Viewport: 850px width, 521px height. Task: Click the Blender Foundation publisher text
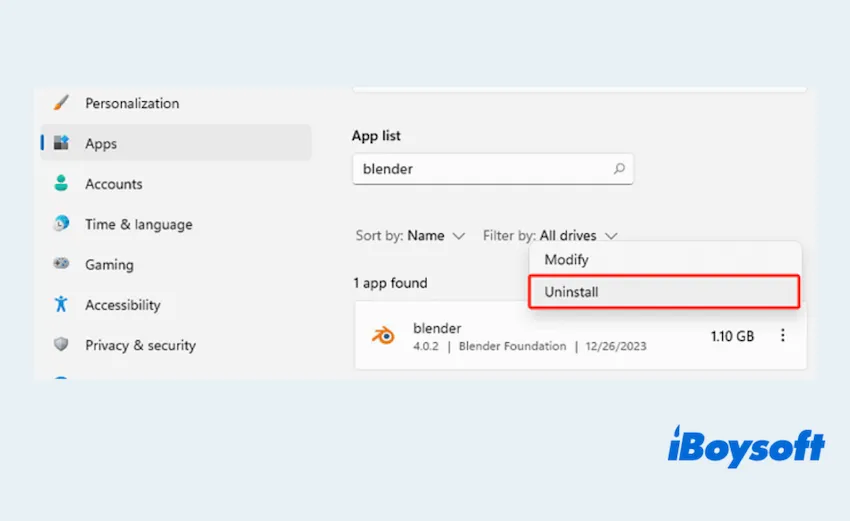[x=512, y=346]
